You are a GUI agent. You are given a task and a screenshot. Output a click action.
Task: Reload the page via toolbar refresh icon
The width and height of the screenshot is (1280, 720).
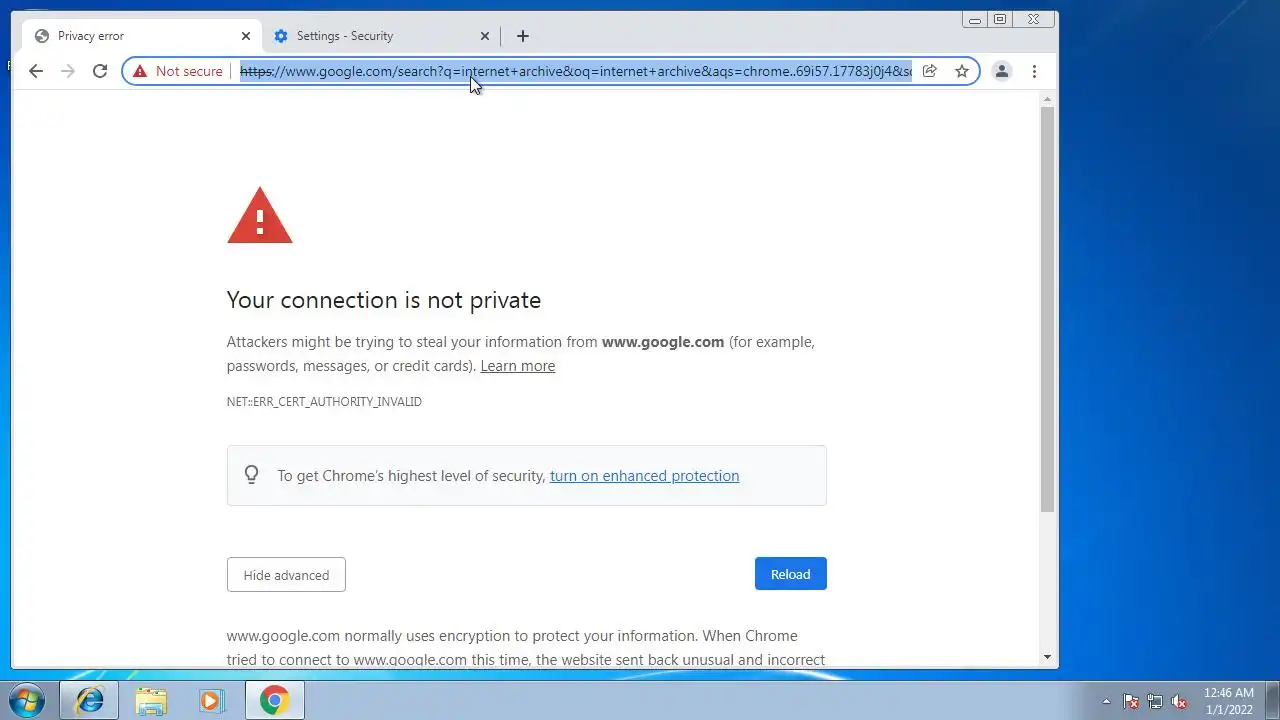(100, 71)
